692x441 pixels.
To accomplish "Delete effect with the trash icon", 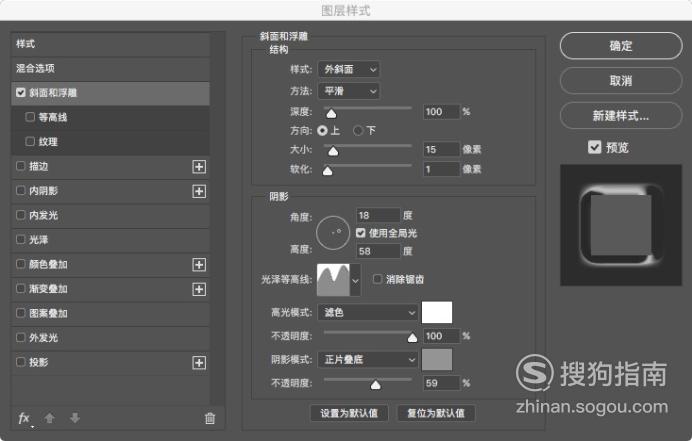I will pyautogui.click(x=210, y=418).
